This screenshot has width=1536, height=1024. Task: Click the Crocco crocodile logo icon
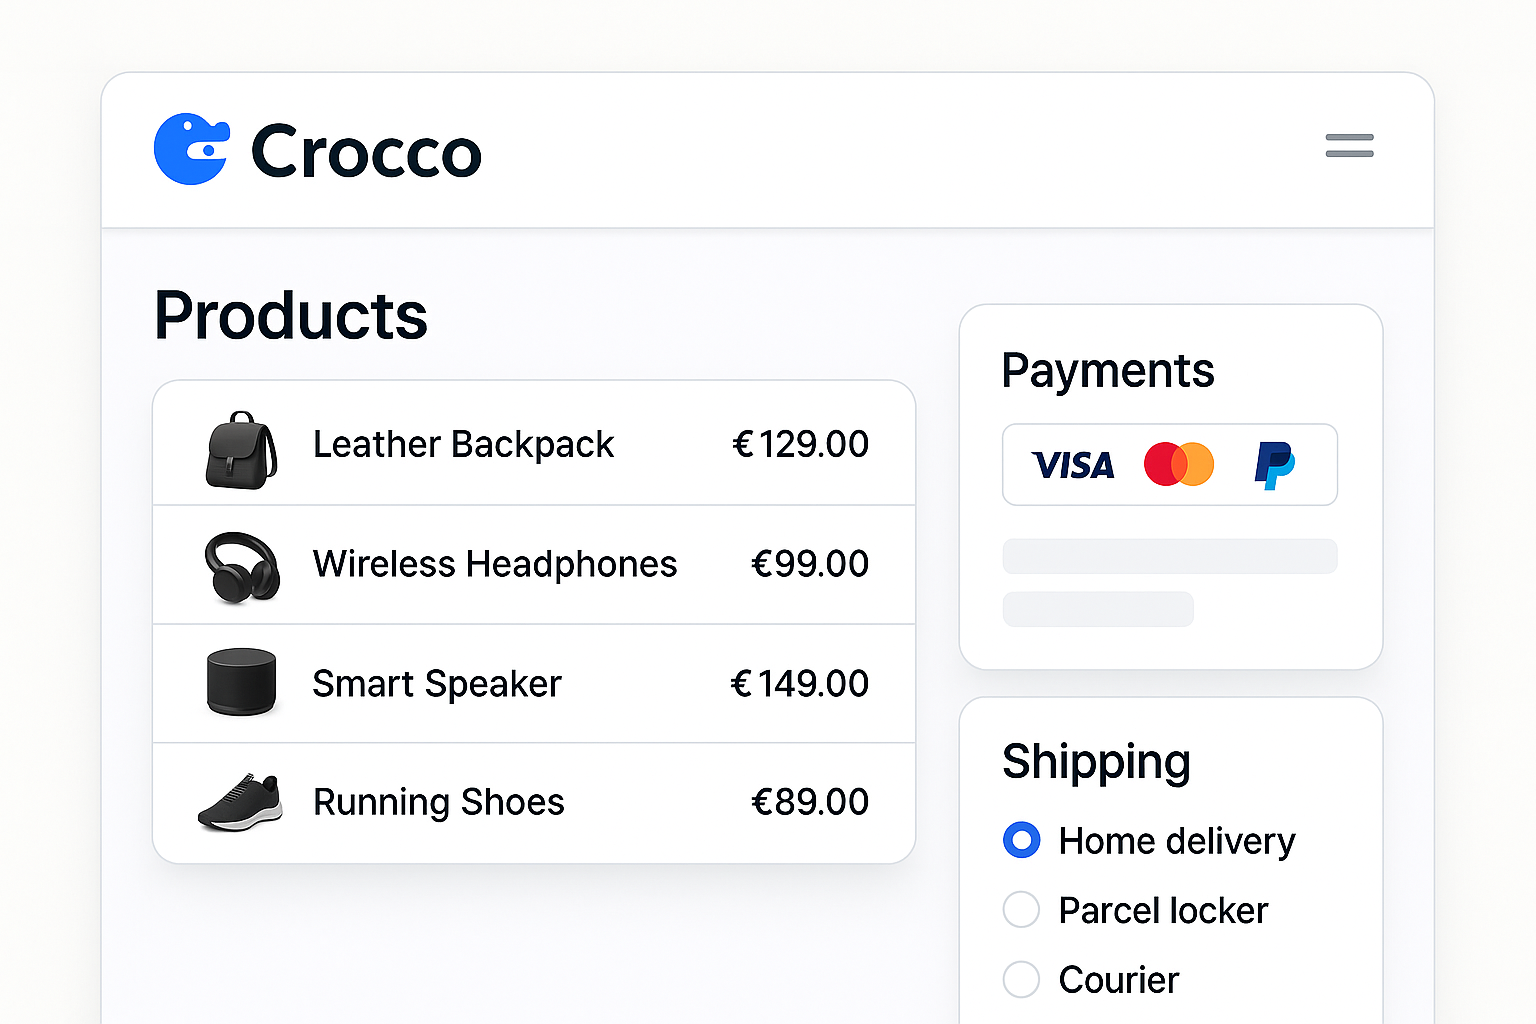click(x=191, y=149)
